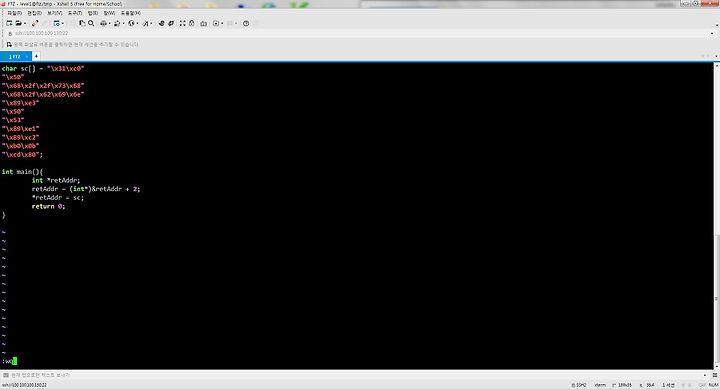The height and width of the screenshot is (389, 720).
Task: Launch Xagent icon next to Xftp
Action: (171, 23)
